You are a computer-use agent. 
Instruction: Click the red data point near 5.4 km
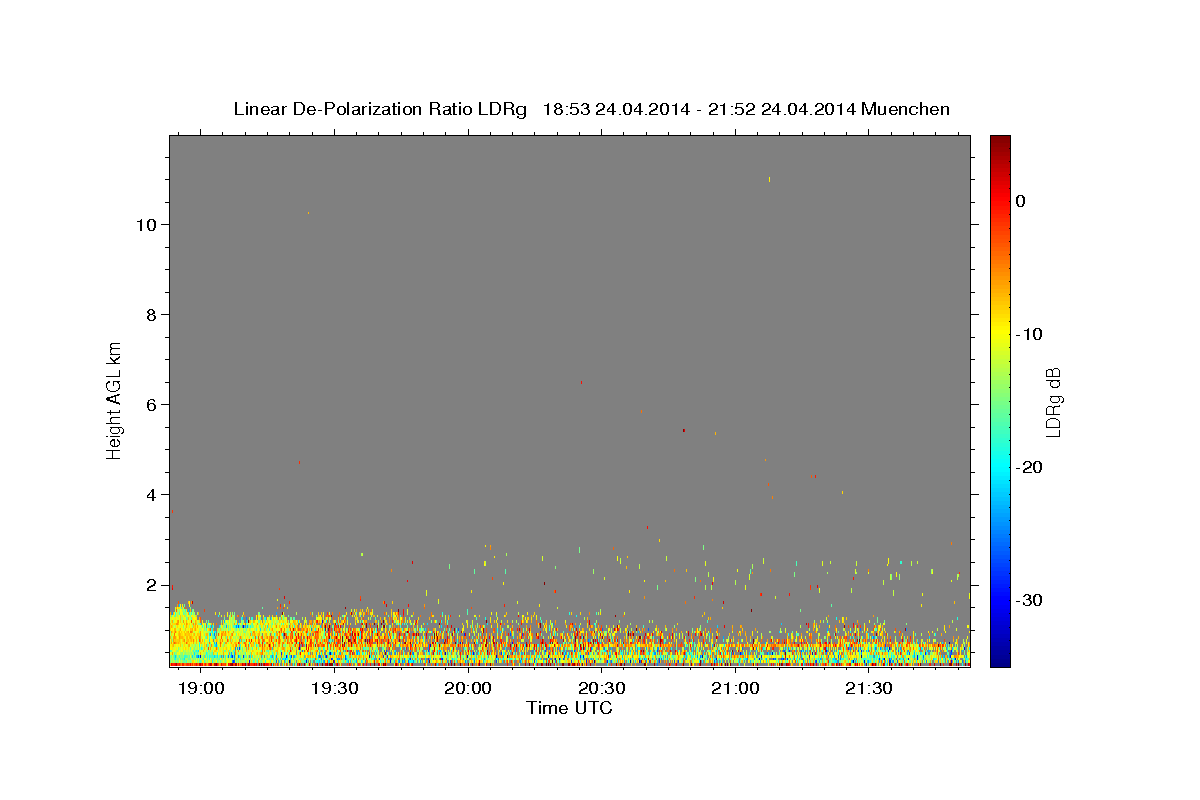tap(684, 430)
